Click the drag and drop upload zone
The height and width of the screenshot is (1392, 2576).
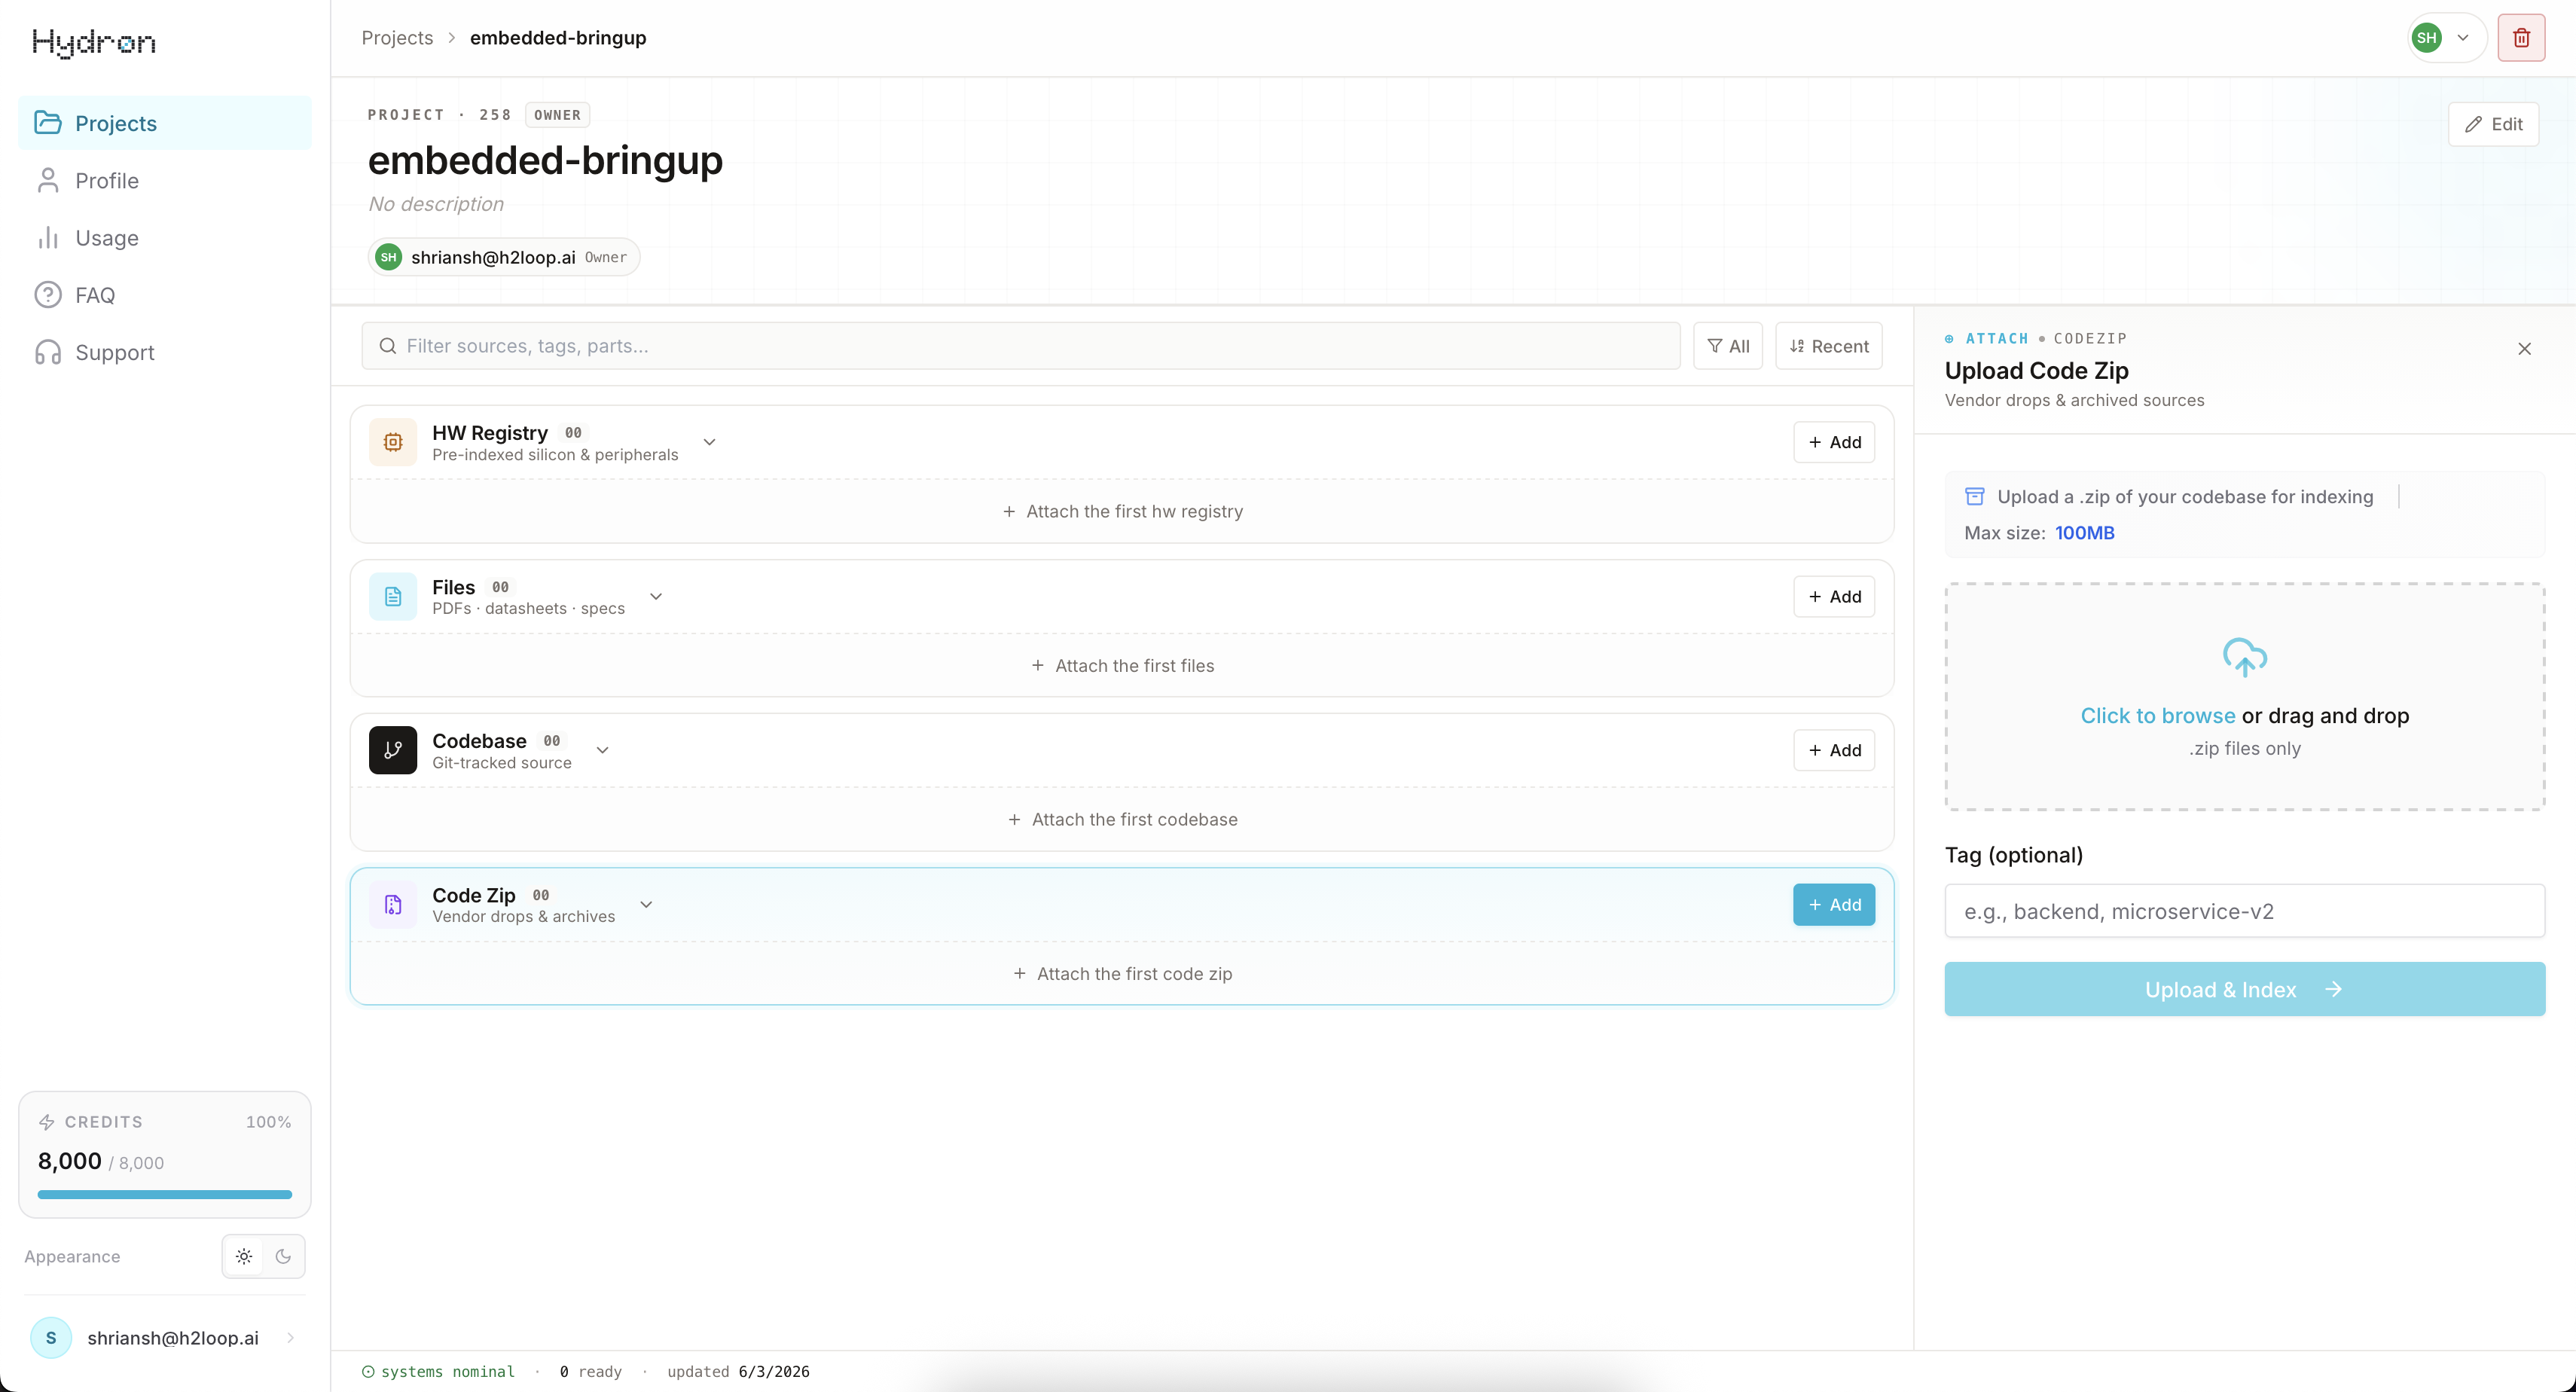point(2244,696)
